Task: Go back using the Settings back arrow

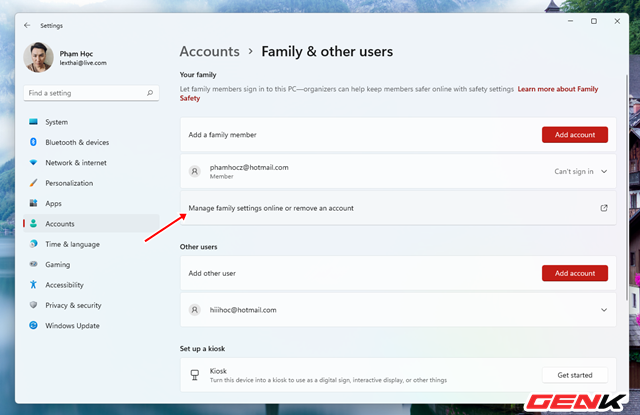Action: coord(27,25)
